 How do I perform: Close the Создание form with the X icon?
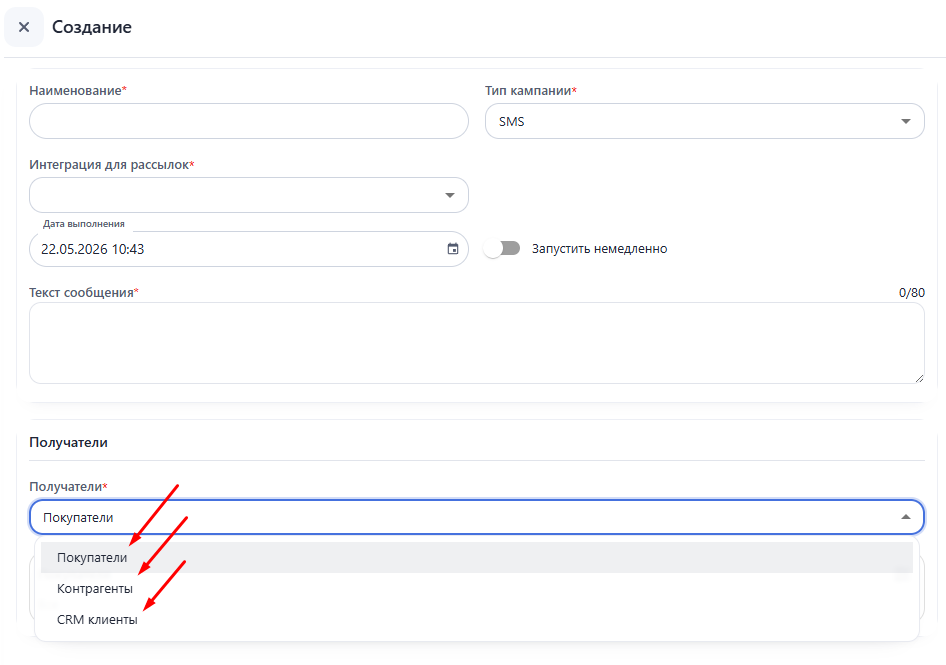[24, 27]
